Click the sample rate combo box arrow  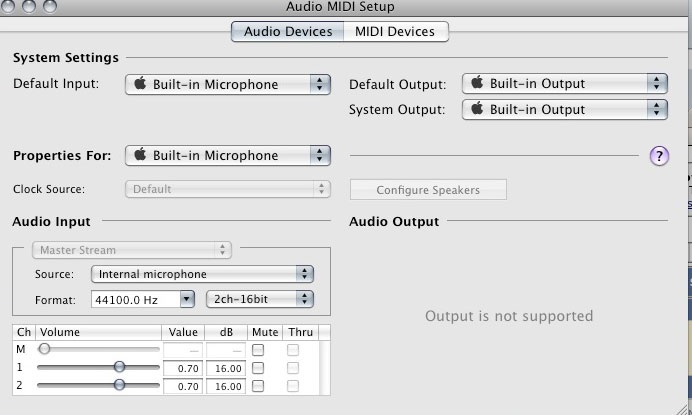187,299
